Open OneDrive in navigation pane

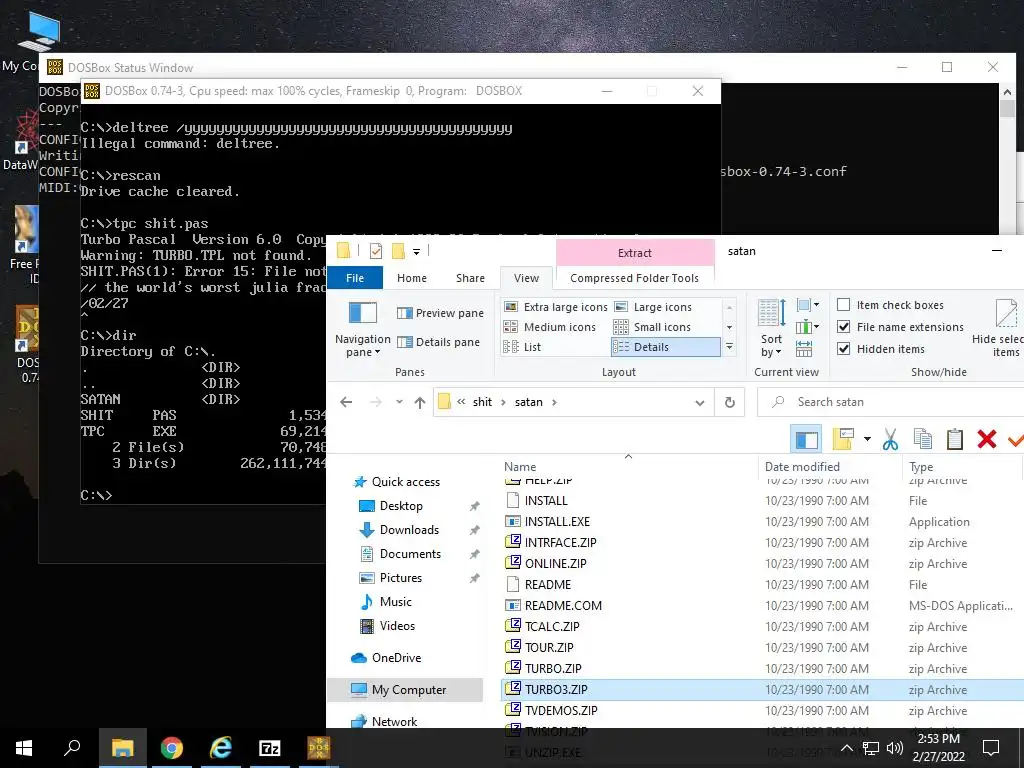pyautogui.click(x=396, y=658)
